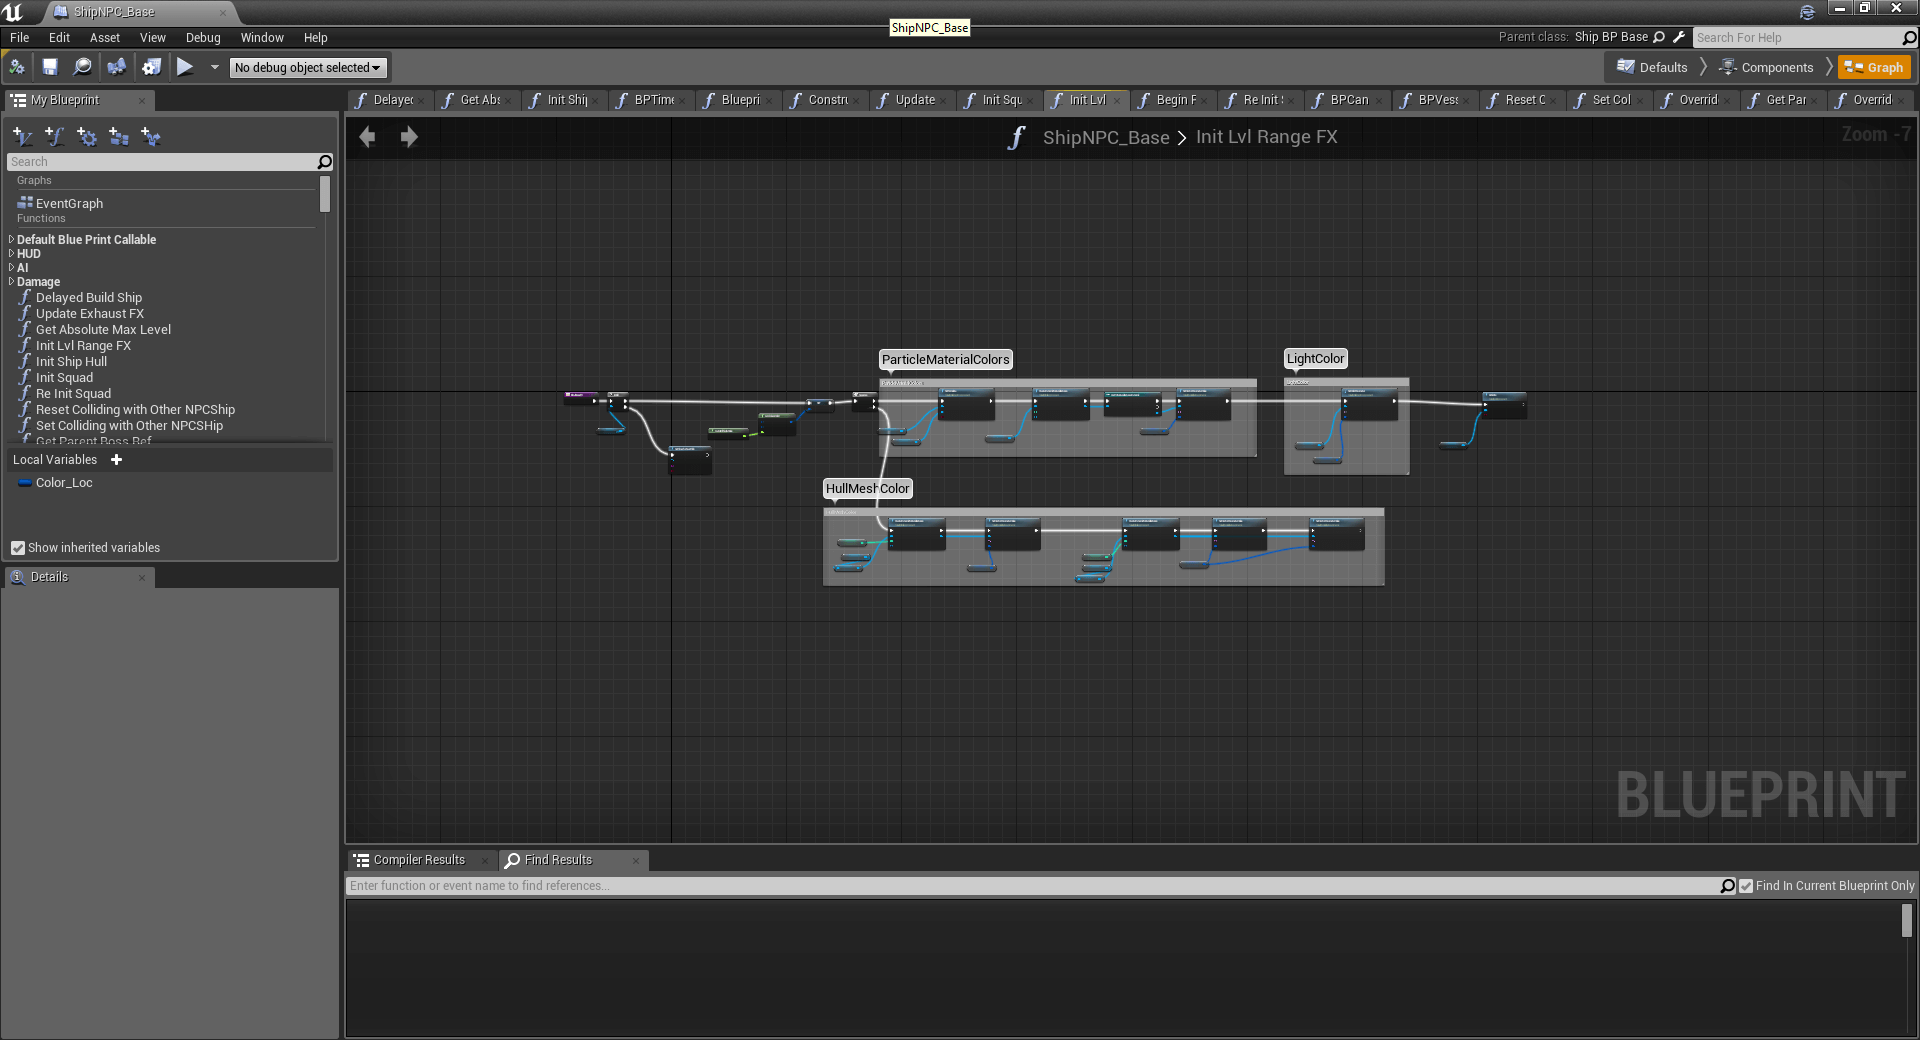Switch to the Compiler Results tab

tap(418, 860)
